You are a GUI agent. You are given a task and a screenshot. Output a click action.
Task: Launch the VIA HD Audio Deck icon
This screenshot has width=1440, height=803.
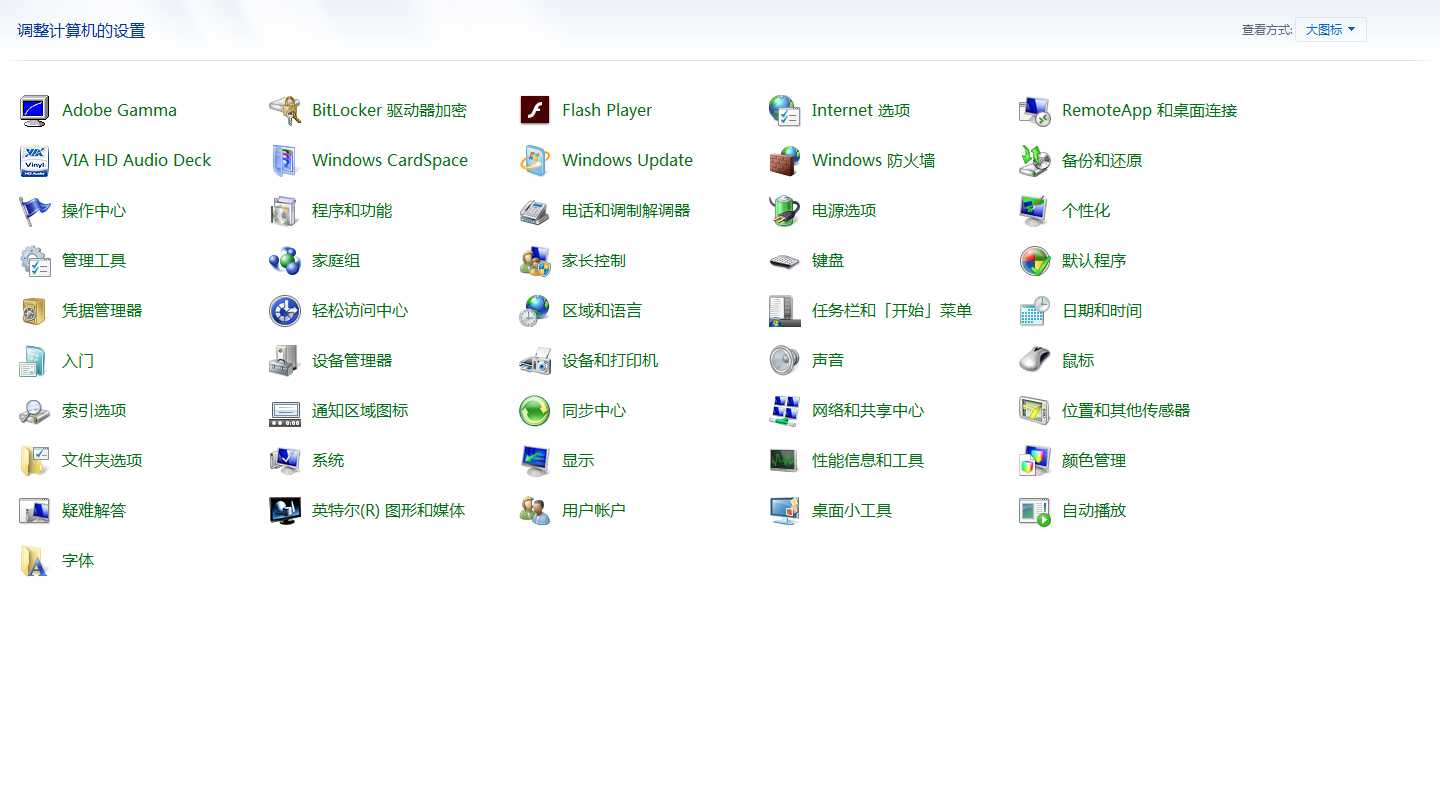point(35,160)
